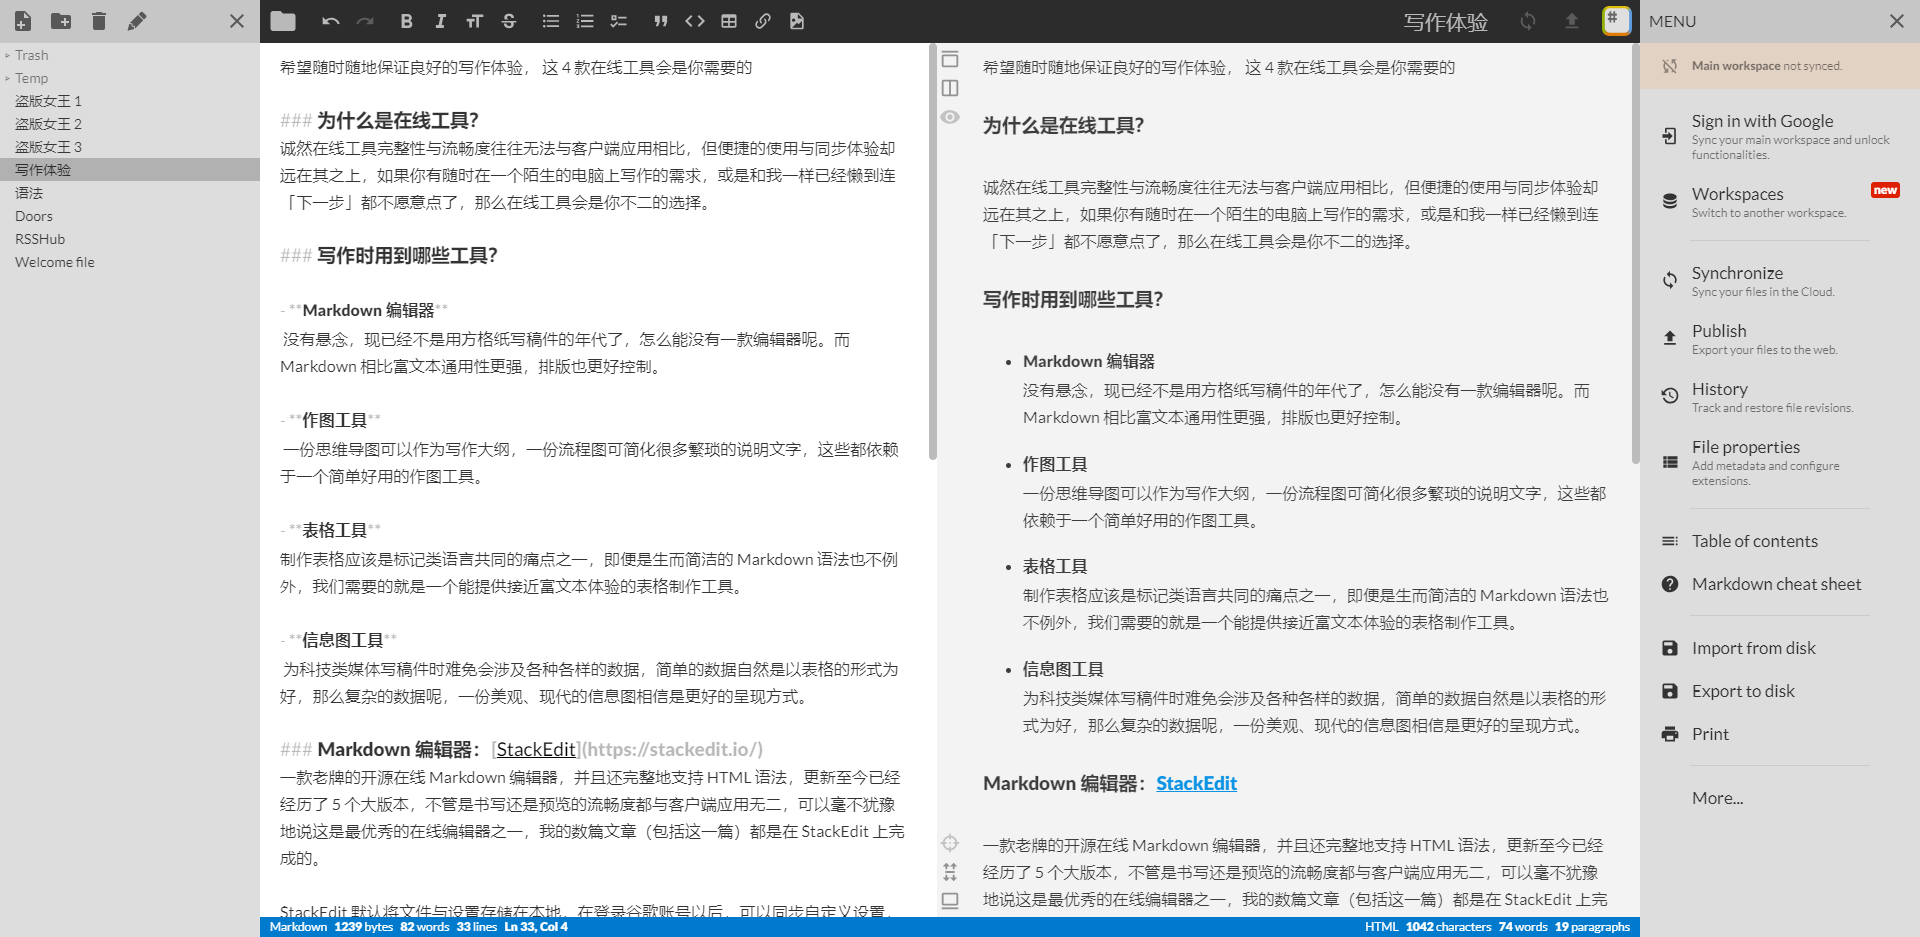Click the editor pane vertical scrollbar
The width and height of the screenshot is (1920, 937).
point(933,250)
